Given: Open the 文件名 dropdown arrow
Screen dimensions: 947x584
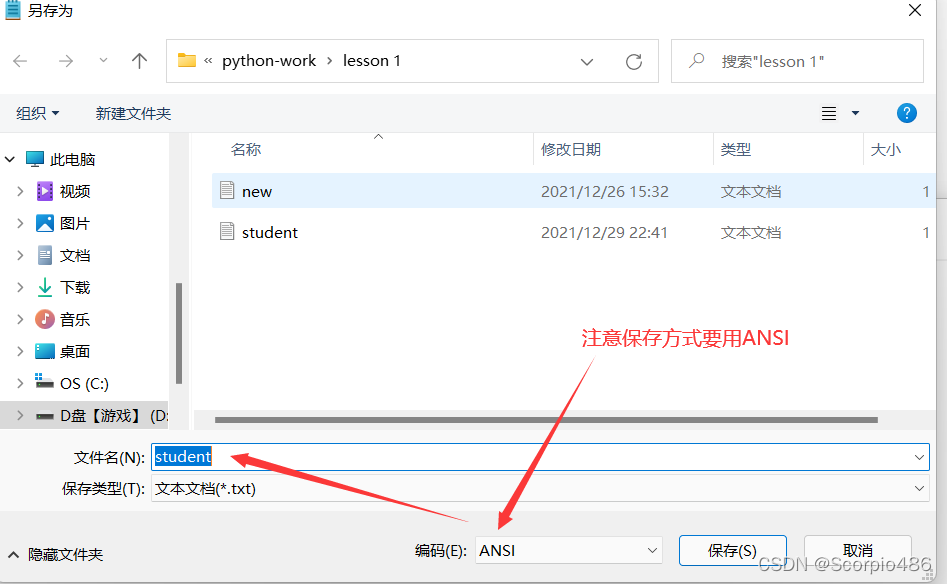Looking at the screenshot, I should [919, 457].
